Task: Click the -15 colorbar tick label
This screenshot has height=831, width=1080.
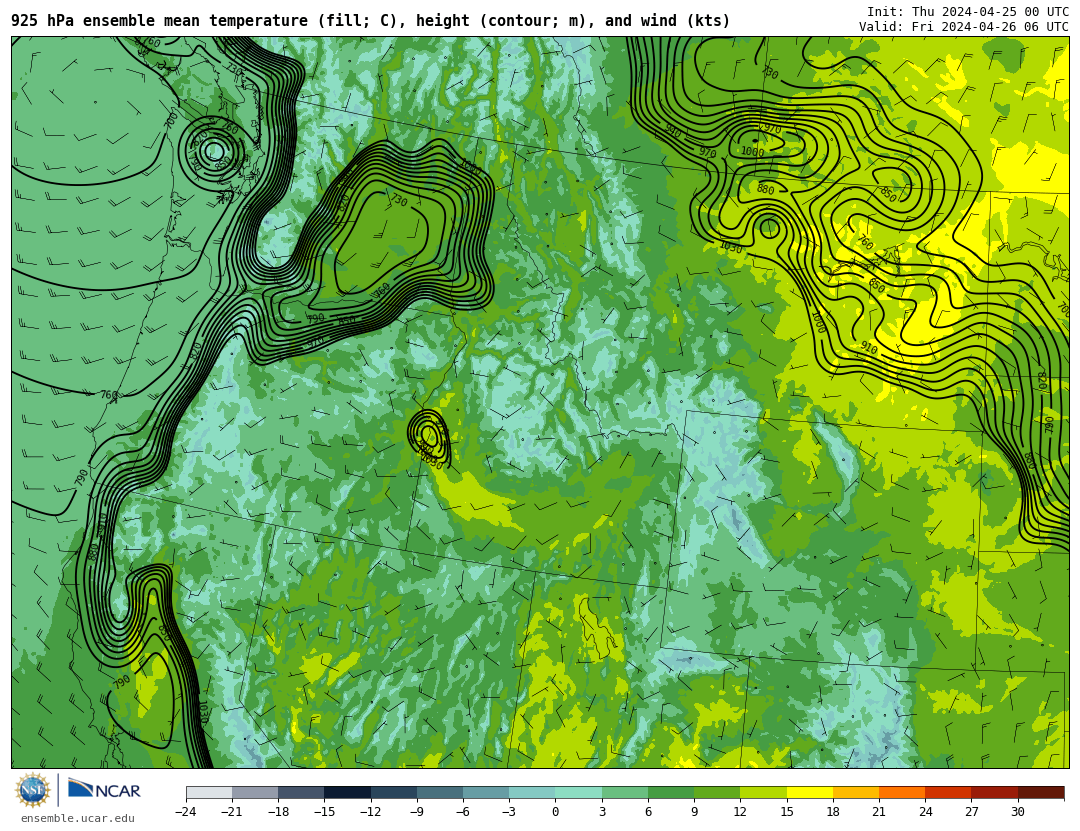Action: (x=324, y=812)
